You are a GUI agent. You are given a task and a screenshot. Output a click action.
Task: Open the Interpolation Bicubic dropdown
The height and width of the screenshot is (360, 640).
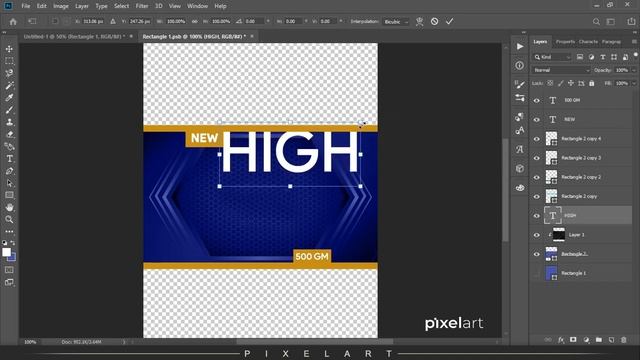[x=396, y=22]
